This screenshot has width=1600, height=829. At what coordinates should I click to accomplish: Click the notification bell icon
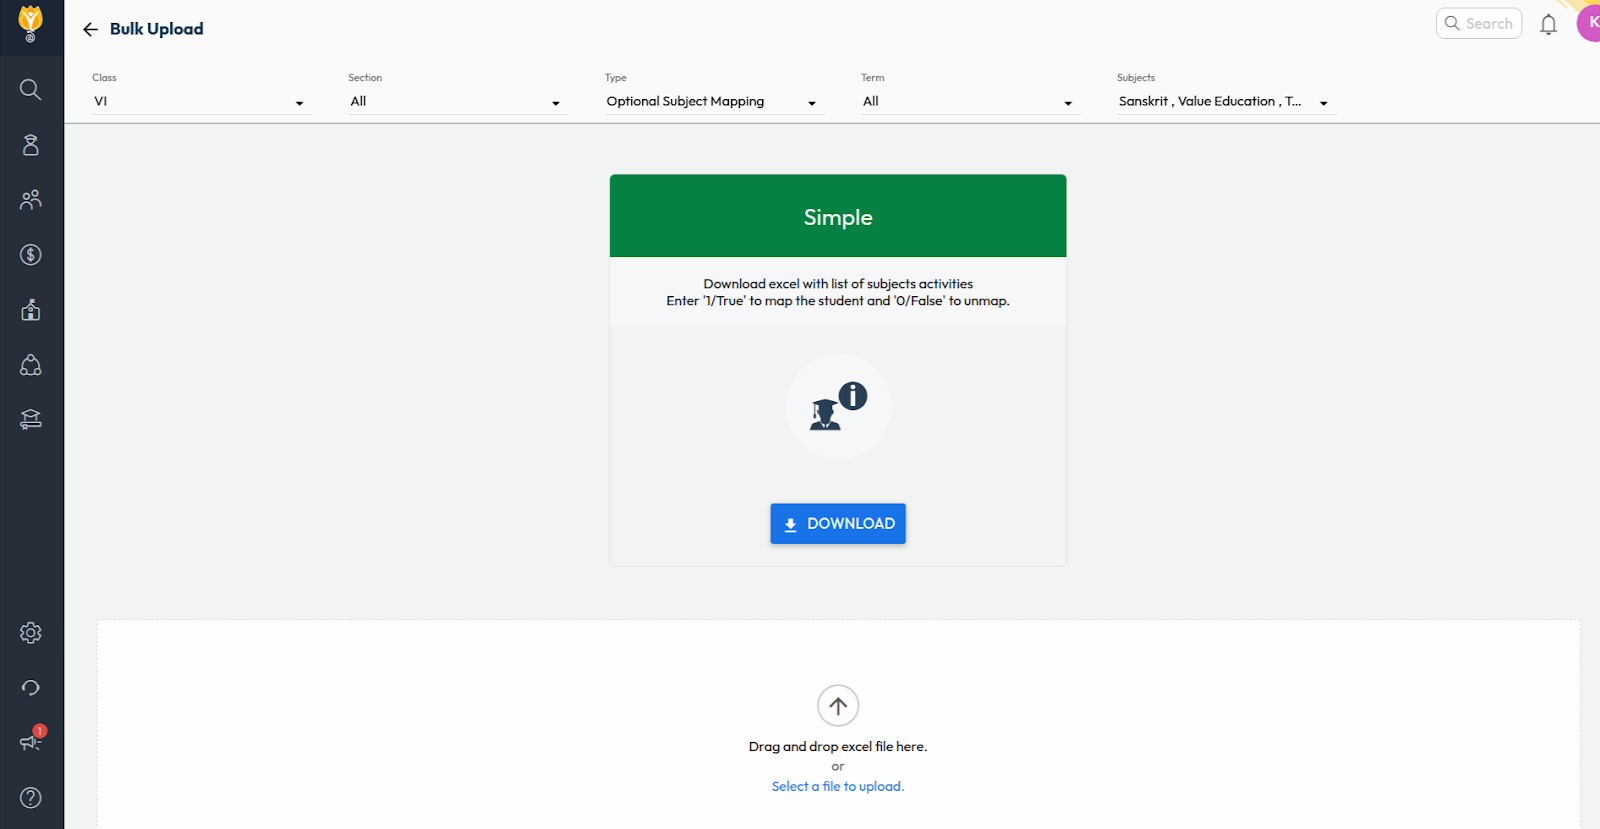pos(1548,25)
